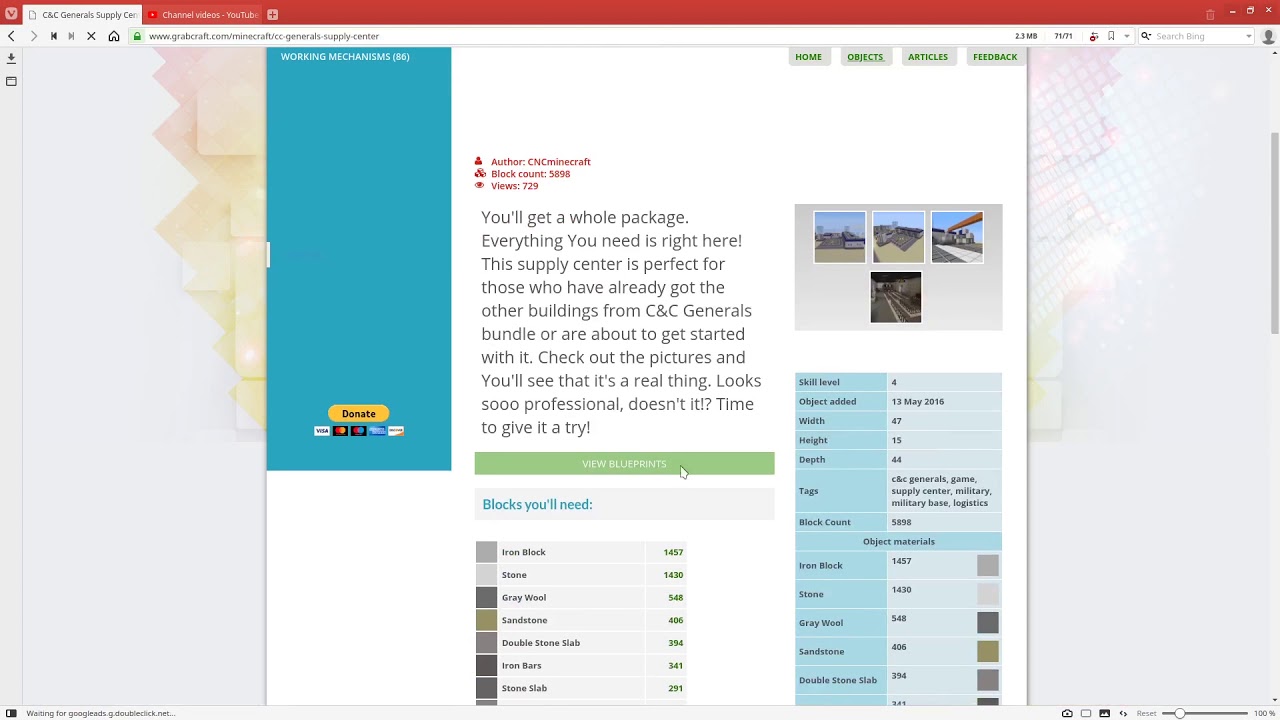This screenshot has height=720, width=1280.
Task: Open the Downloads panel
Action: pos(11,59)
